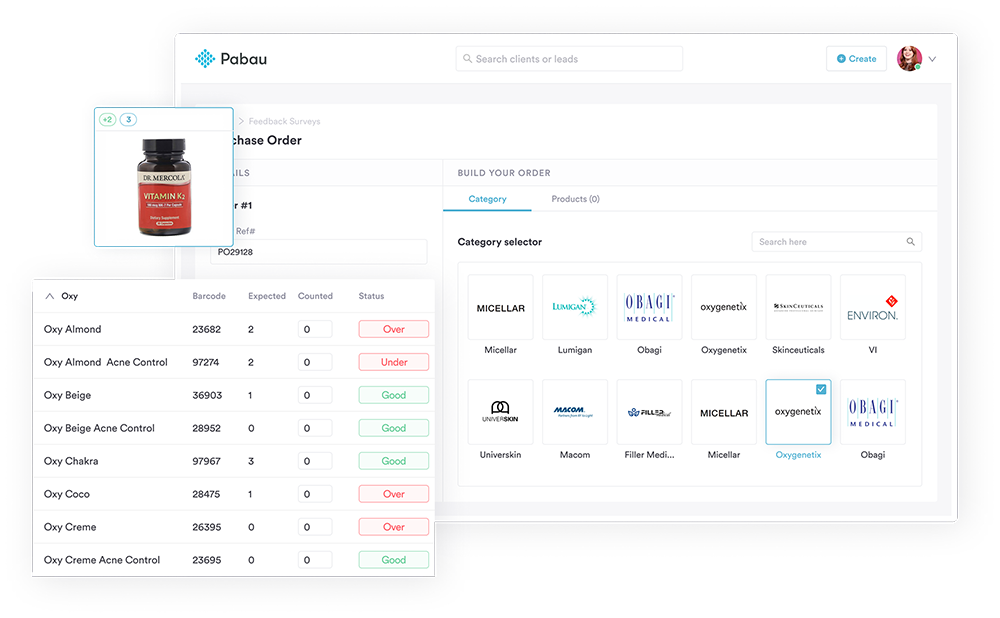This screenshot has height=618, width=1000.
Task: Choose the Filler Medical category tile
Action: tap(649, 412)
